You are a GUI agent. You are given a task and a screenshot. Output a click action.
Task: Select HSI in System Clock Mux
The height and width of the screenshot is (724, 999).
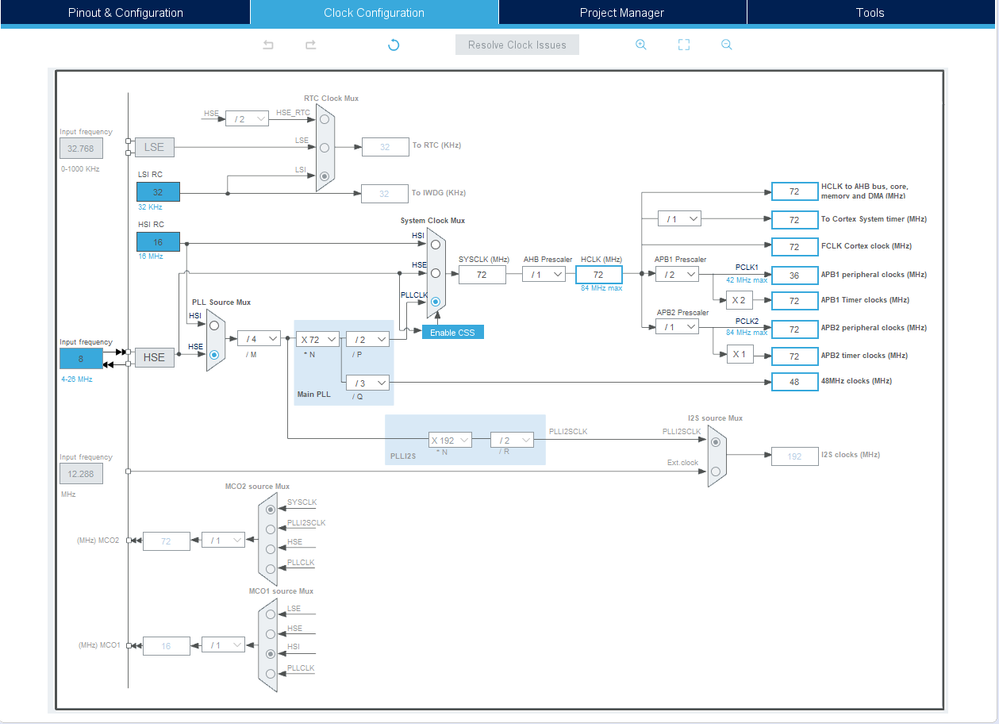pyautogui.click(x=436, y=244)
